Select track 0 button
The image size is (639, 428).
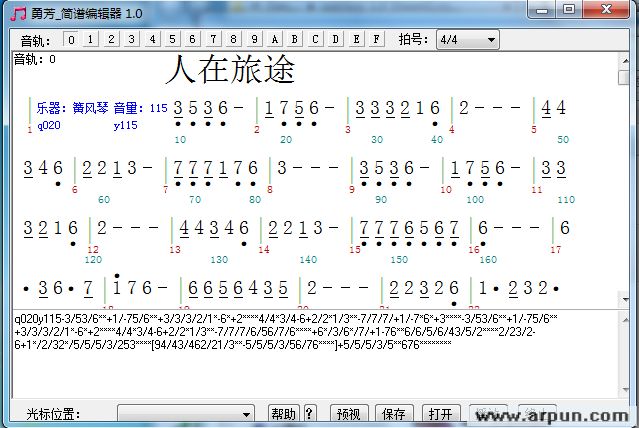point(71,40)
